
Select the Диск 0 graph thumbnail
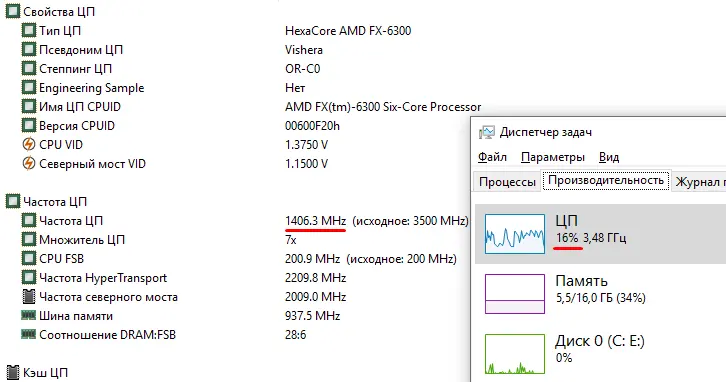click(515, 354)
